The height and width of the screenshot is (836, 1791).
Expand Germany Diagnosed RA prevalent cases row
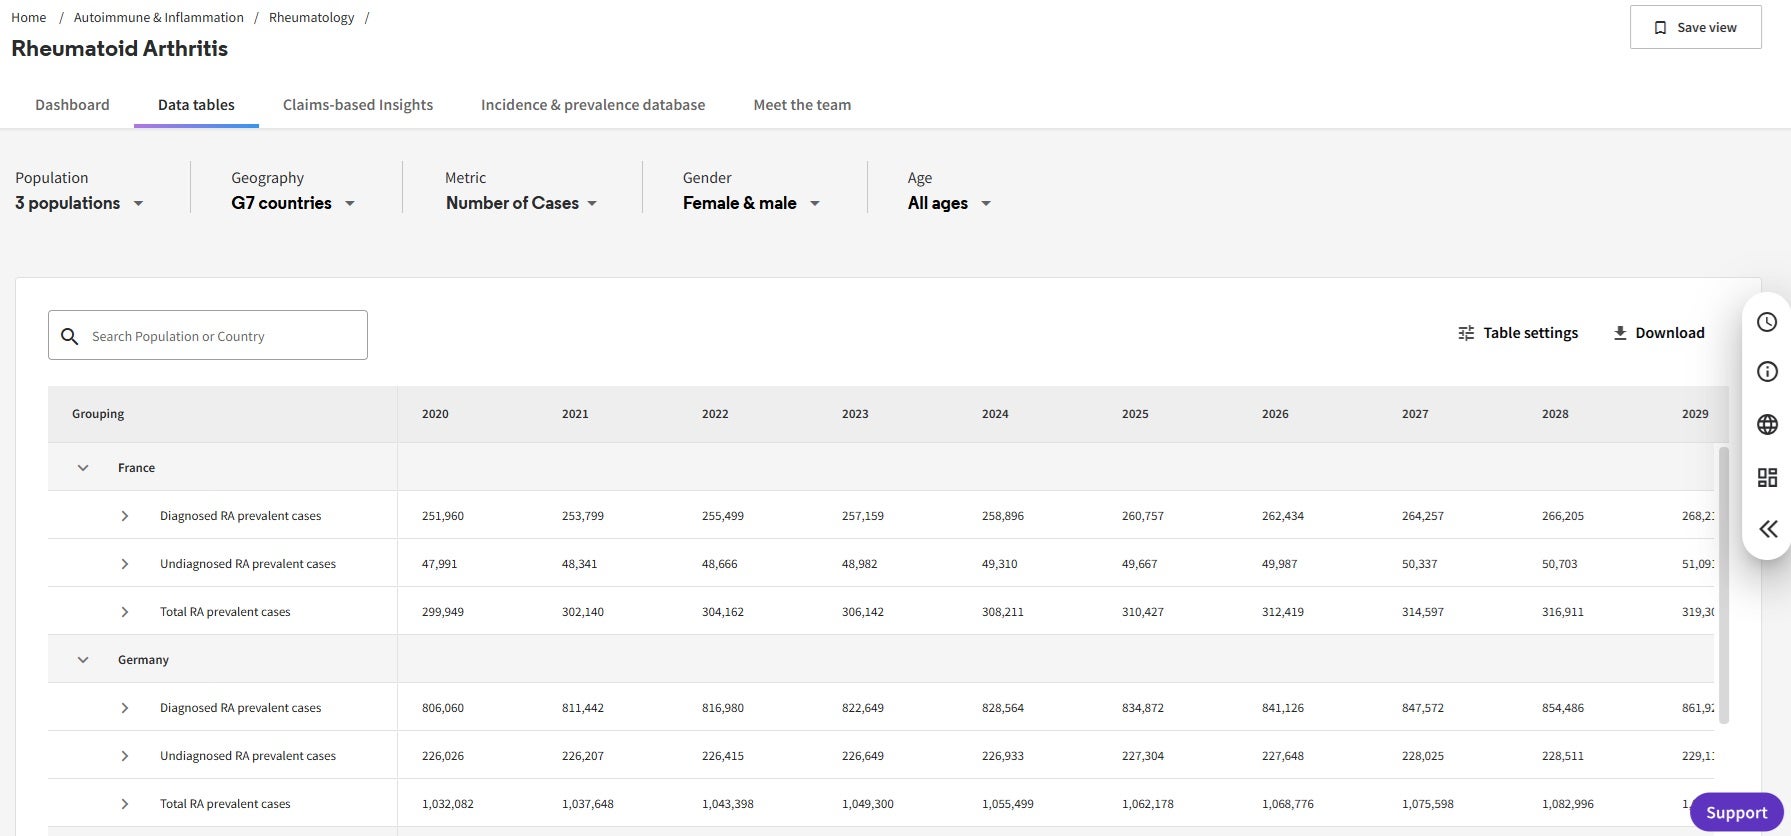click(x=125, y=708)
